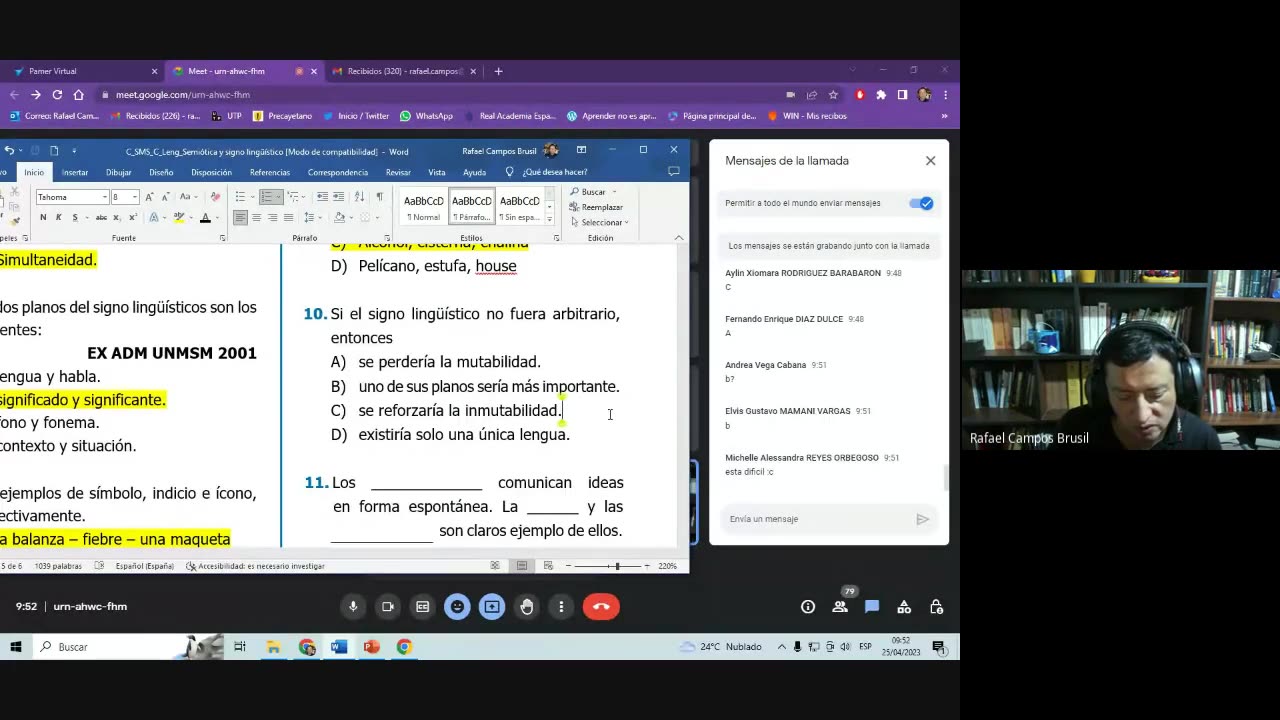Leave the call with red hangup button
The height and width of the screenshot is (720, 1280).
601,606
